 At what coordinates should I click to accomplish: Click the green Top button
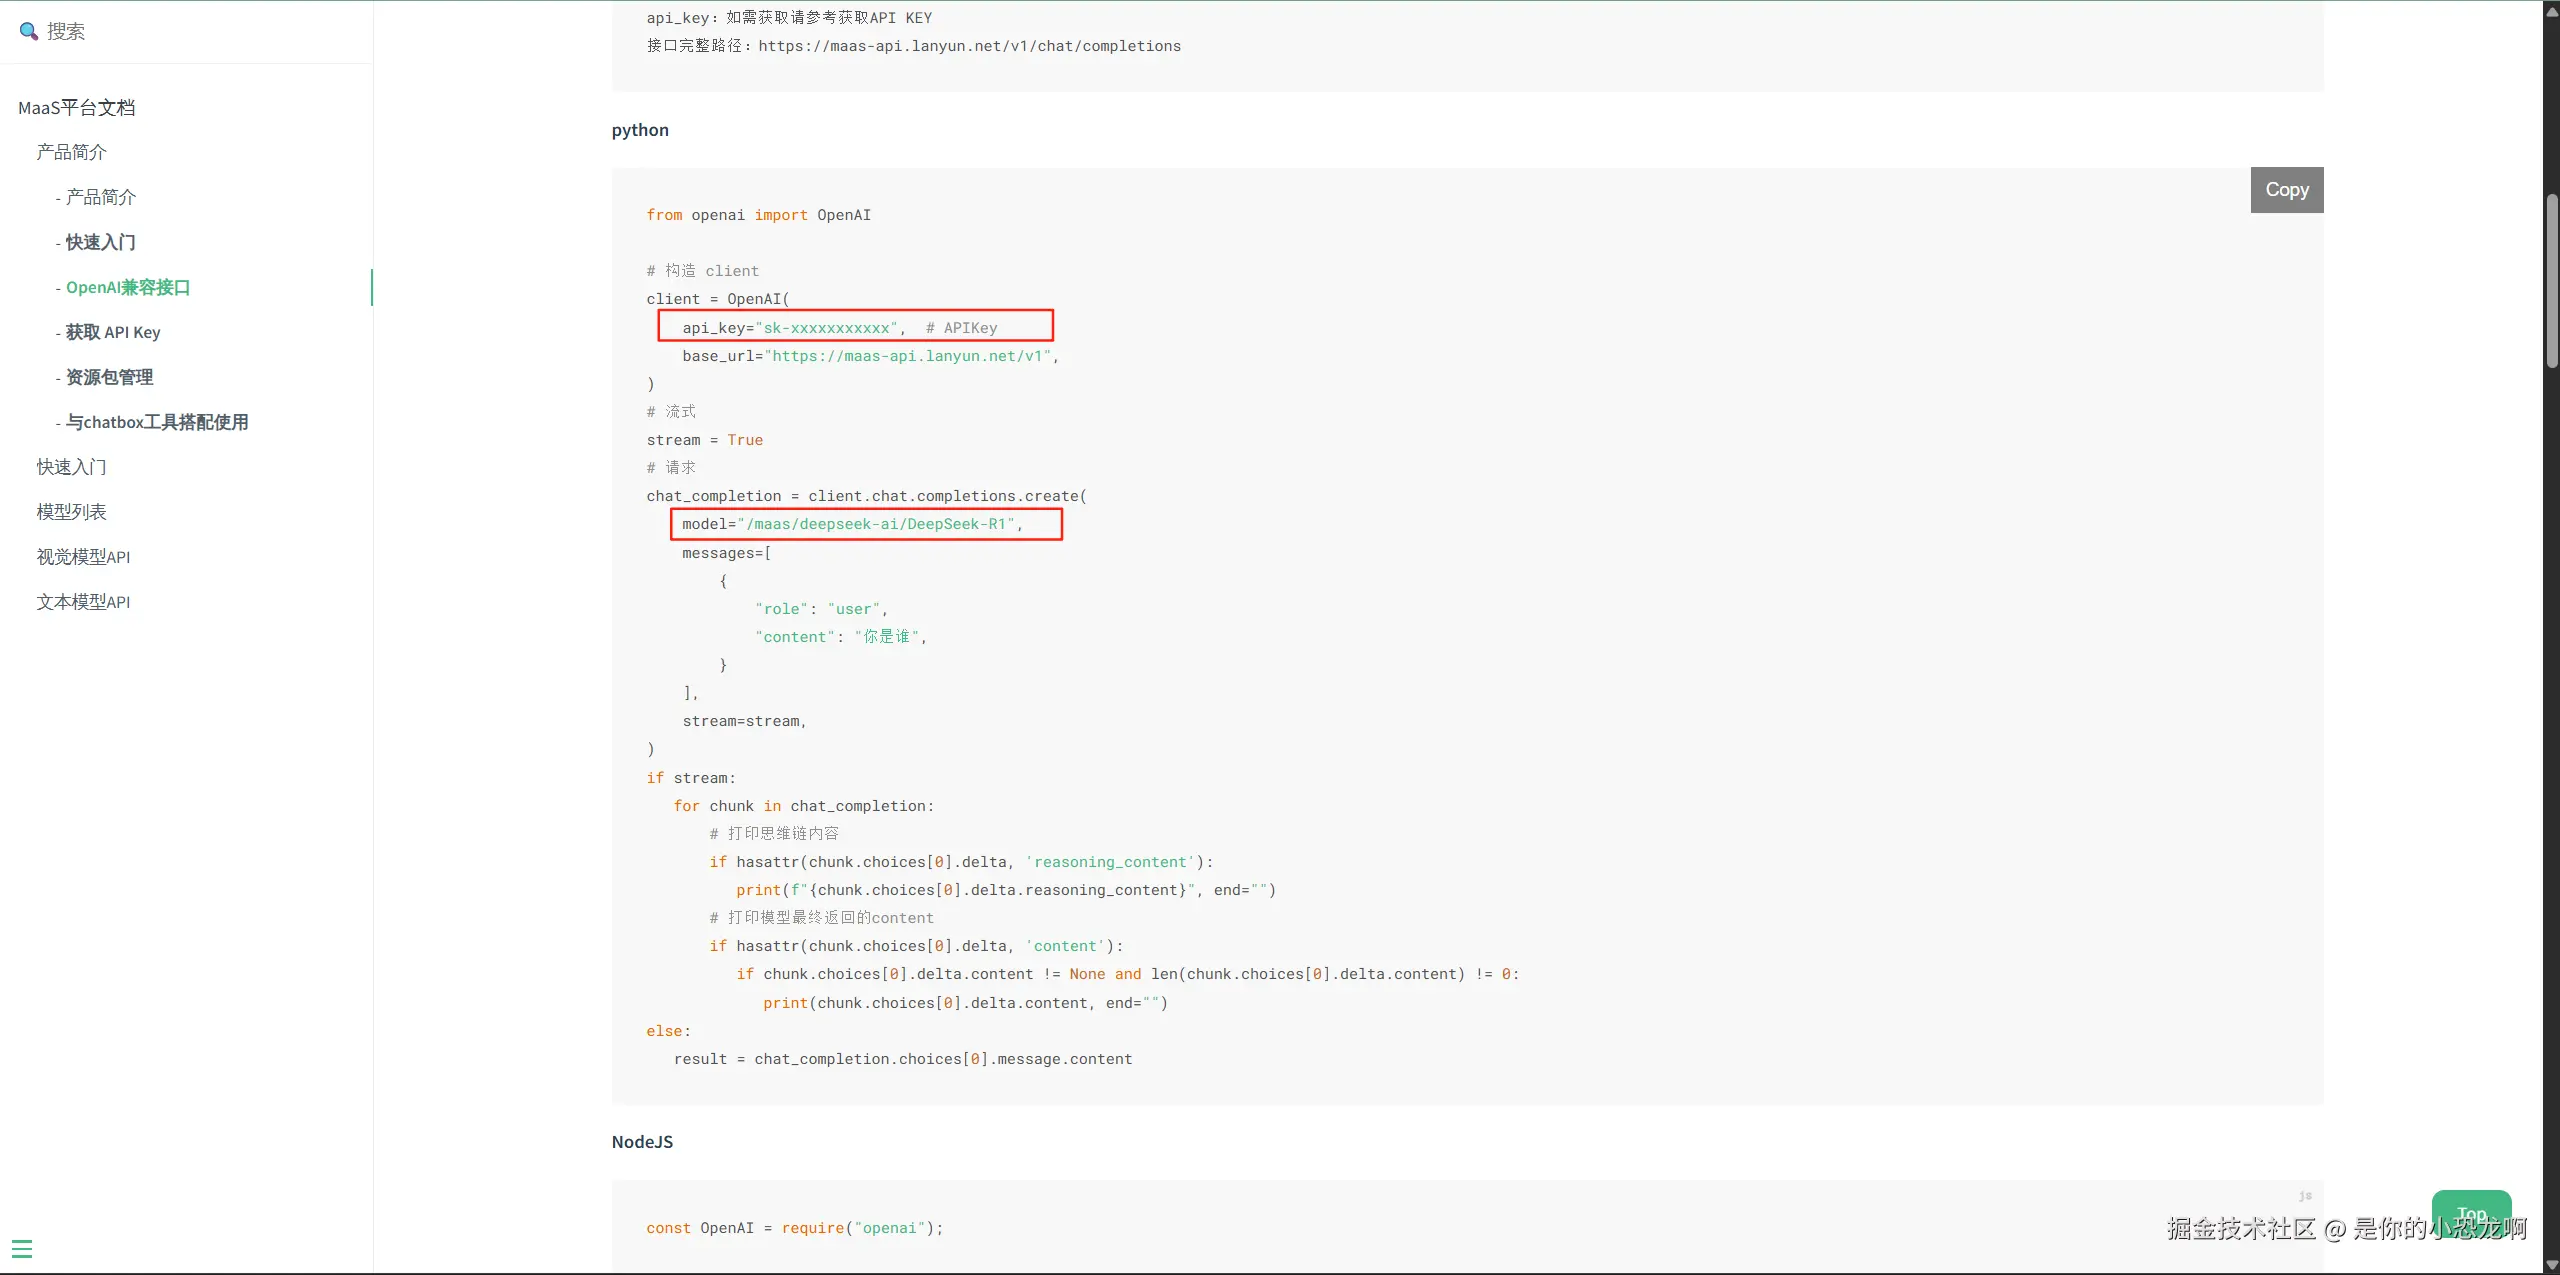(x=2471, y=1214)
